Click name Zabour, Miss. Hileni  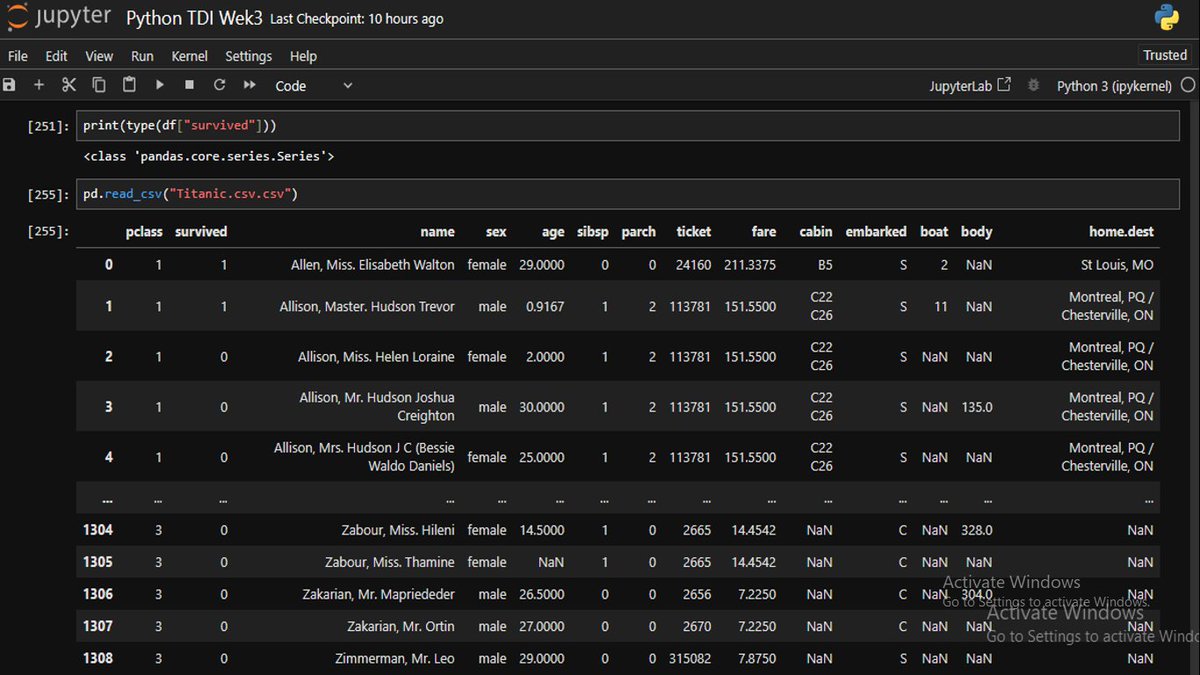coord(397,530)
